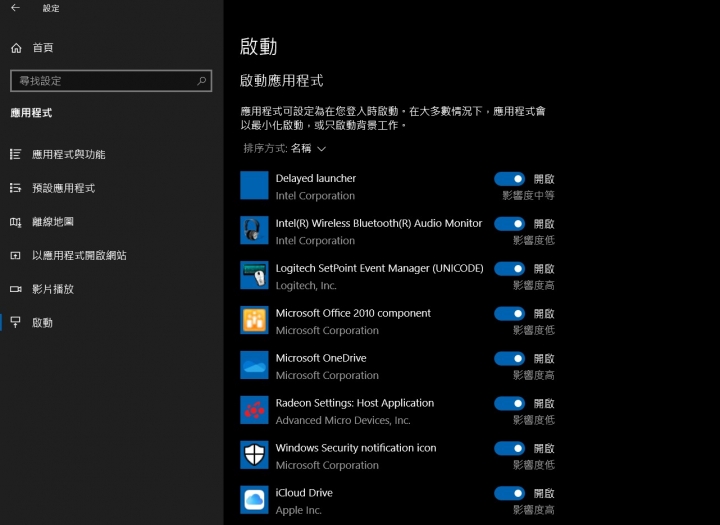Click the Radeon Settings red icon

click(x=254, y=410)
